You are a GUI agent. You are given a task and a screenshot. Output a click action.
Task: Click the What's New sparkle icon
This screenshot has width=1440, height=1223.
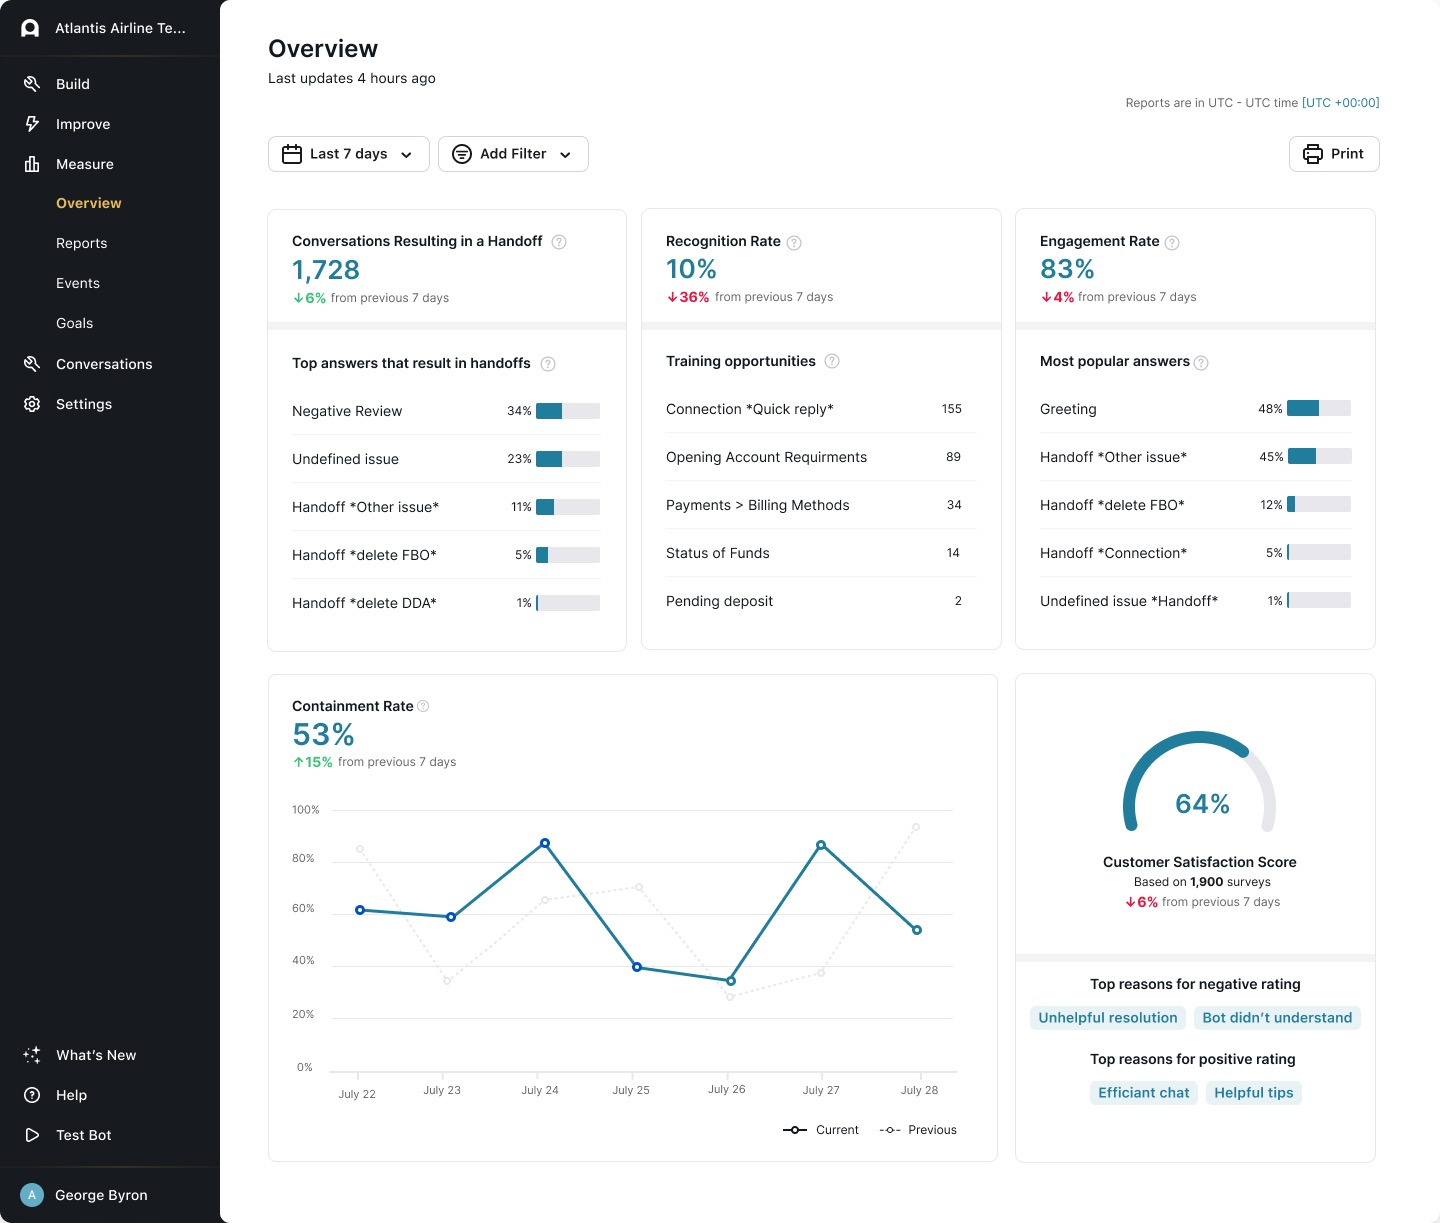point(31,1054)
